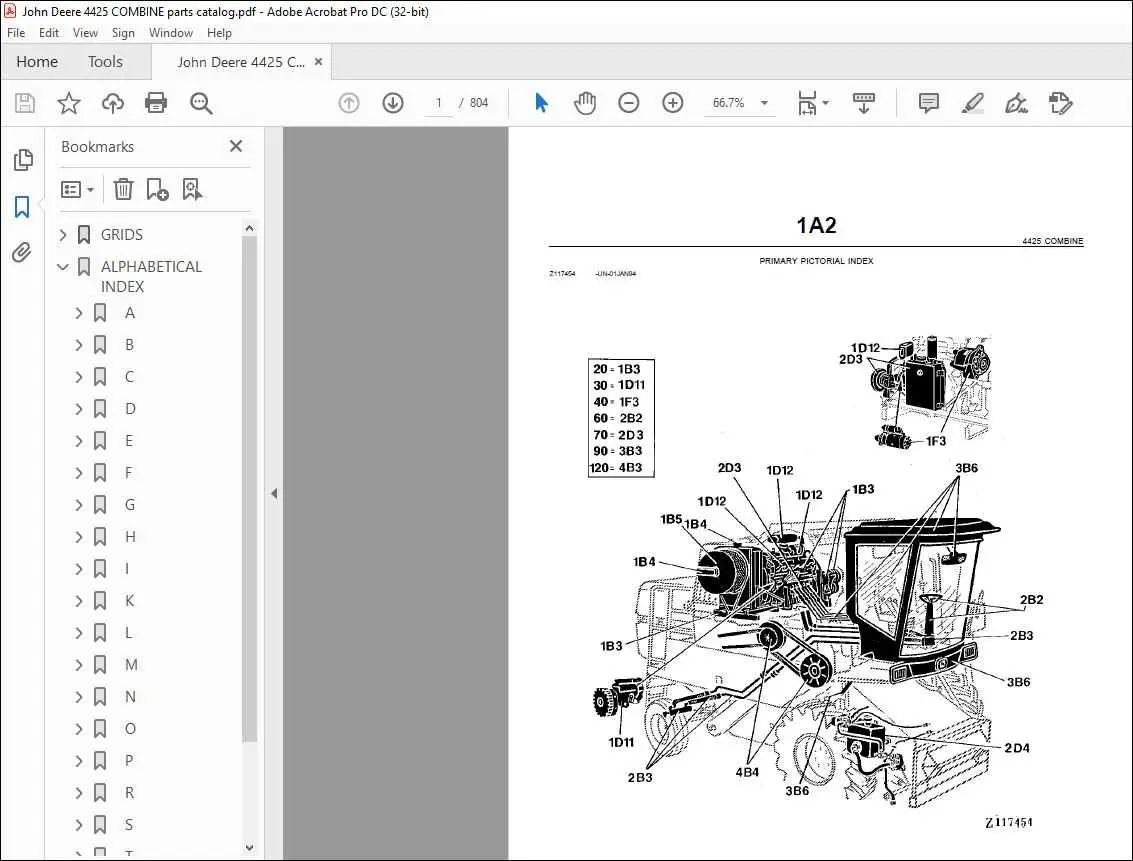Collapse the ALPHABETICAL INDEX bookmark
The width and height of the screenshot is (1133, 861).
(63, 267)
